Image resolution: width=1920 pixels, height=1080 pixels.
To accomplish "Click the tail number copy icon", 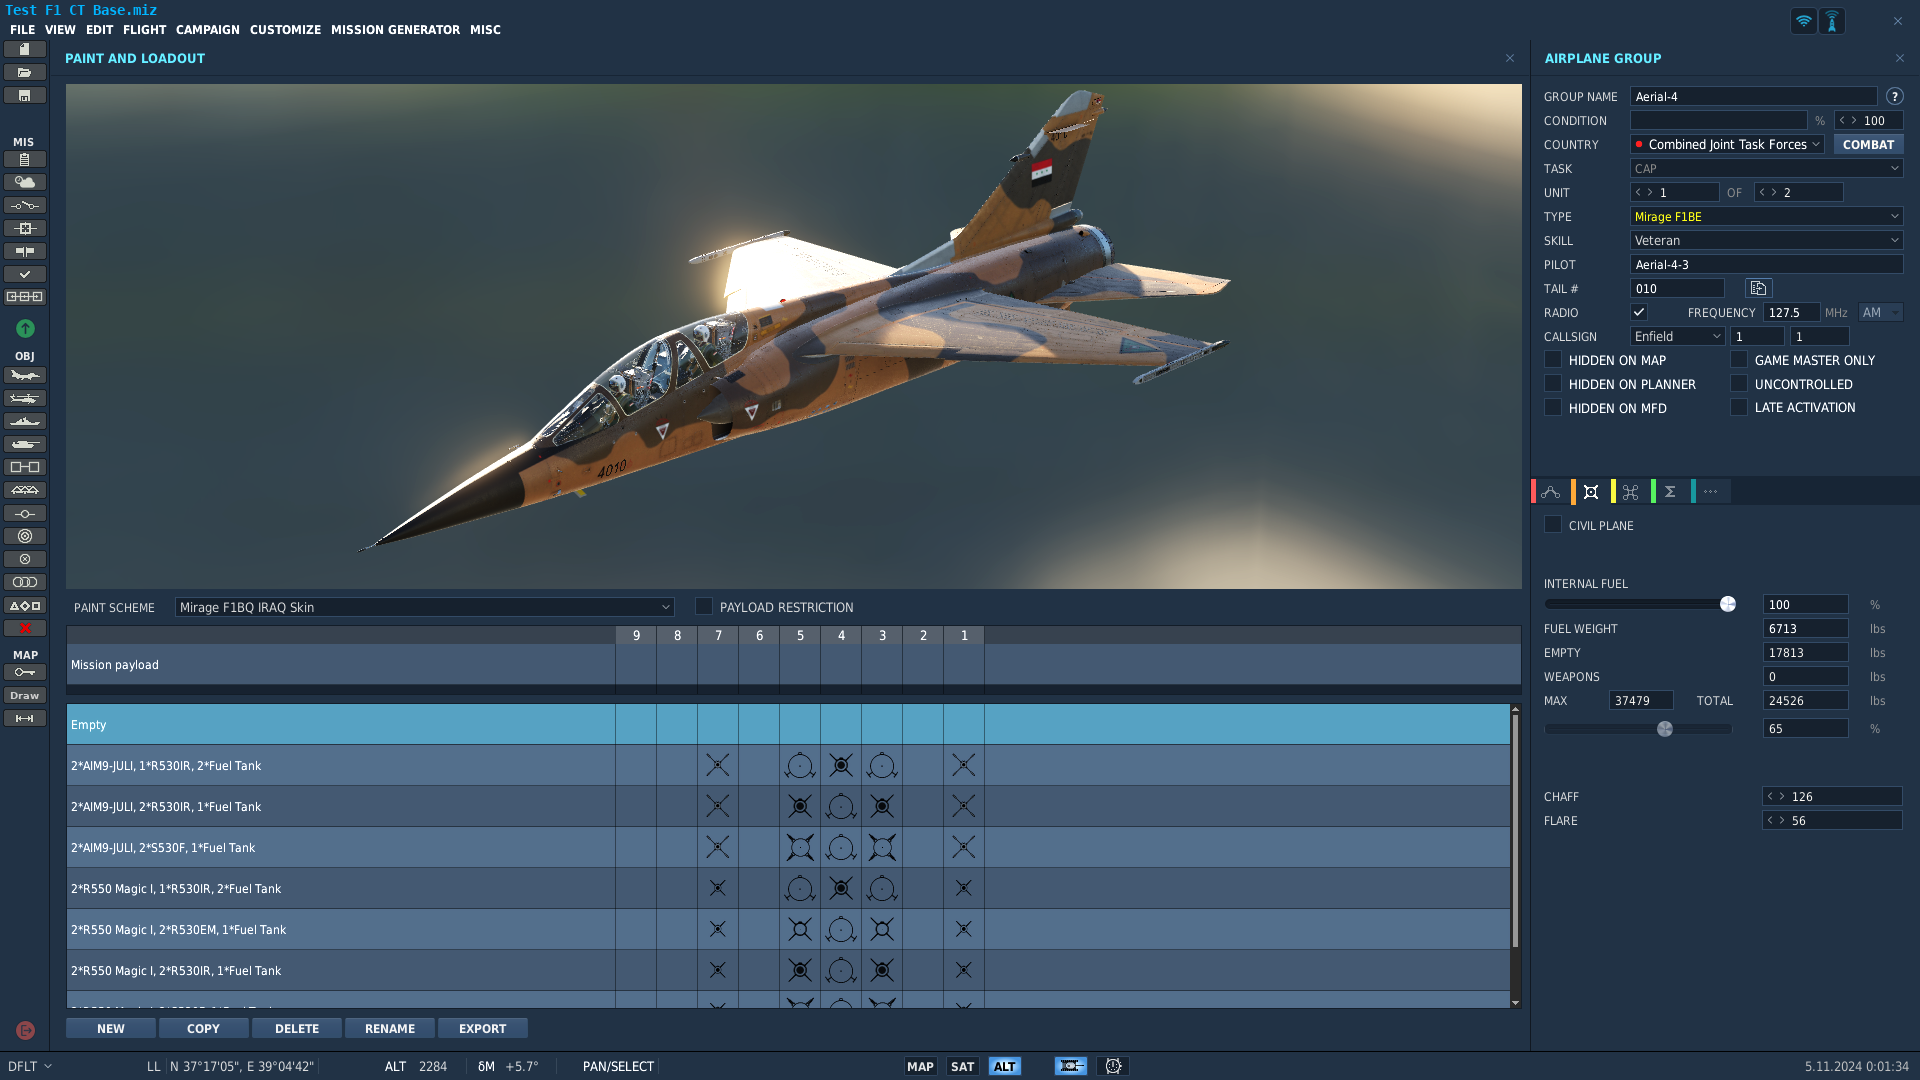I will click(x=1758, y=288).
